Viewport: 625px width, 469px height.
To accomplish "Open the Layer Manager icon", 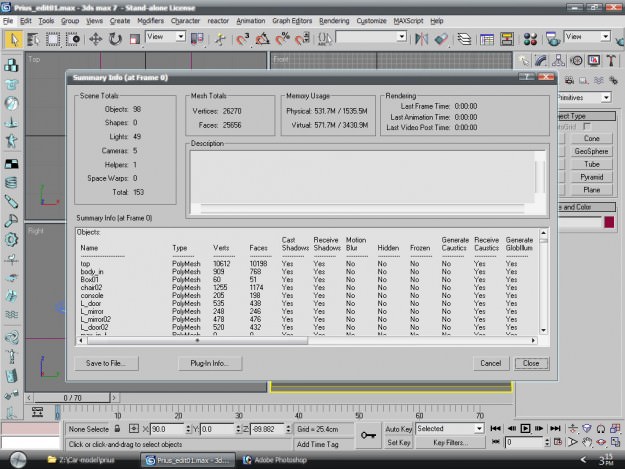I will click(x=464, y=39).
